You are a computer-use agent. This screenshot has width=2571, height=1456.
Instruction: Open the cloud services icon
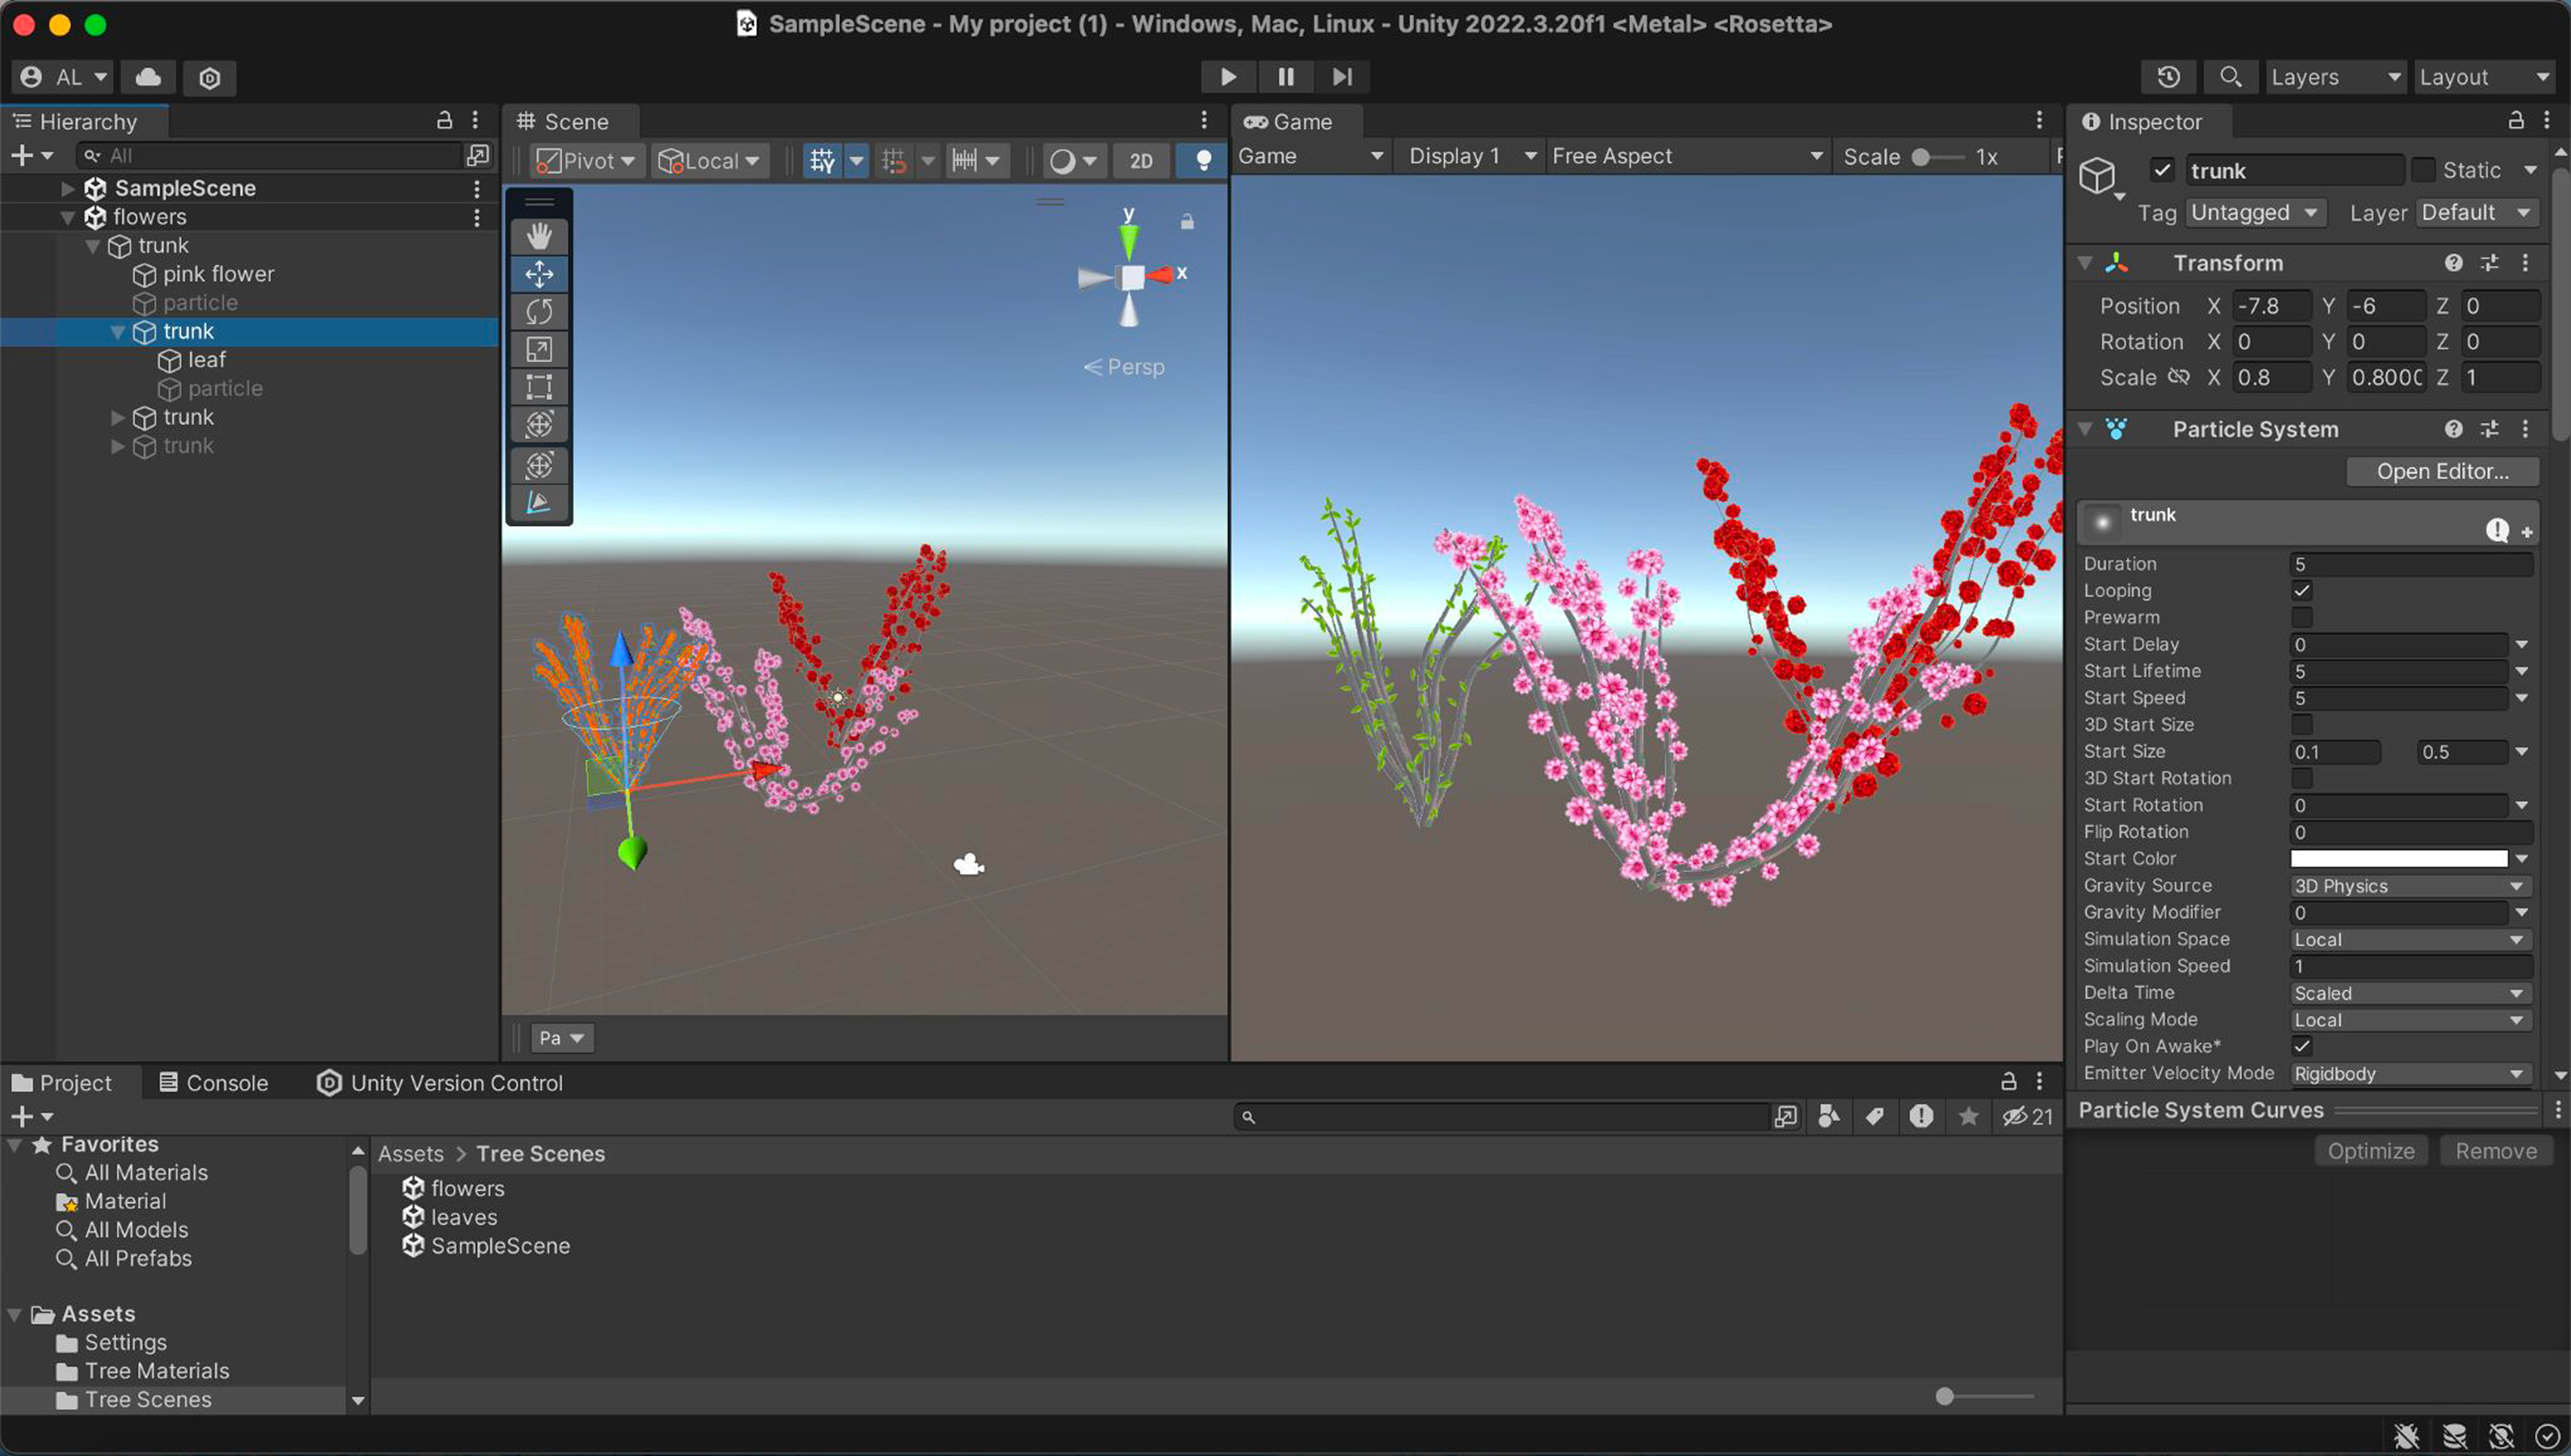pyautogui.click(x=149, y=77)
